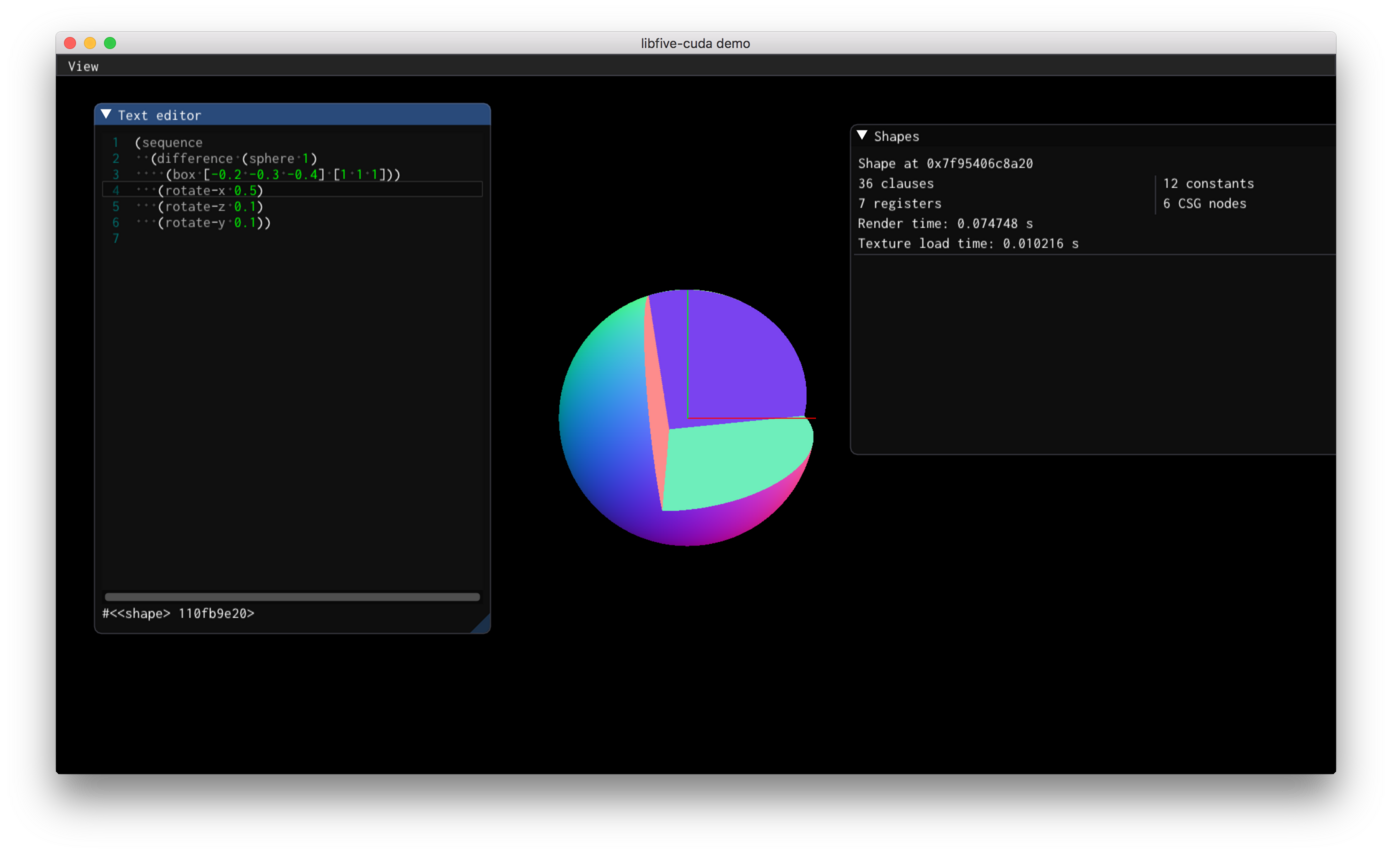Open the View menu
1392x854 pixels.
(x=83, y=66)
